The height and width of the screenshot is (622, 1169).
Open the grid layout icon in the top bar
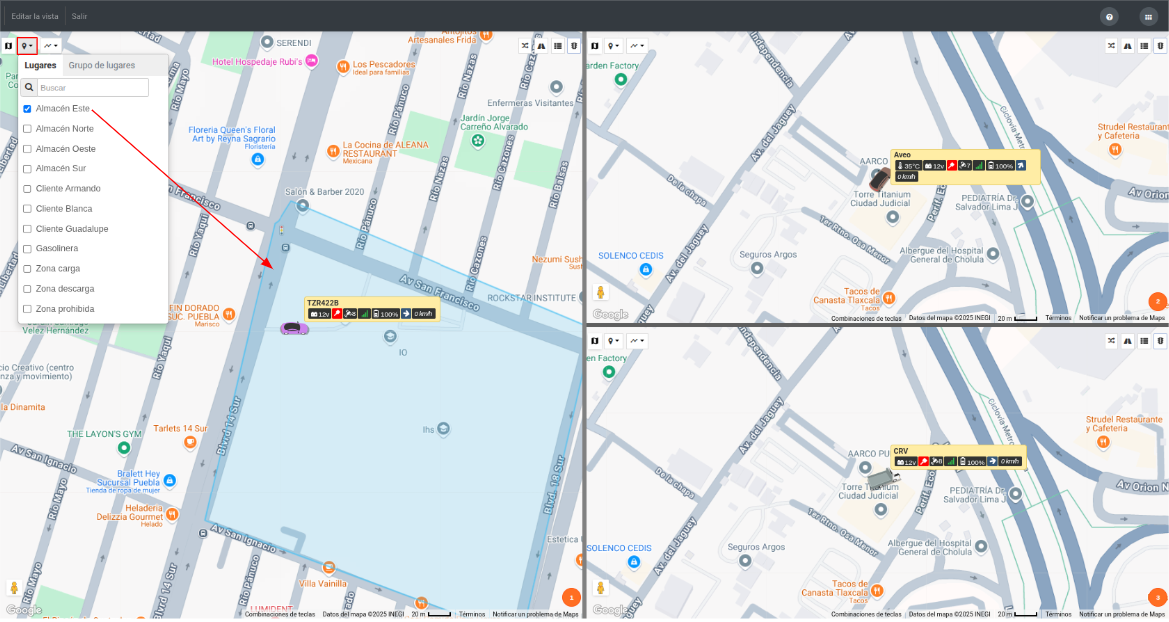click(x=1147, y=17)
